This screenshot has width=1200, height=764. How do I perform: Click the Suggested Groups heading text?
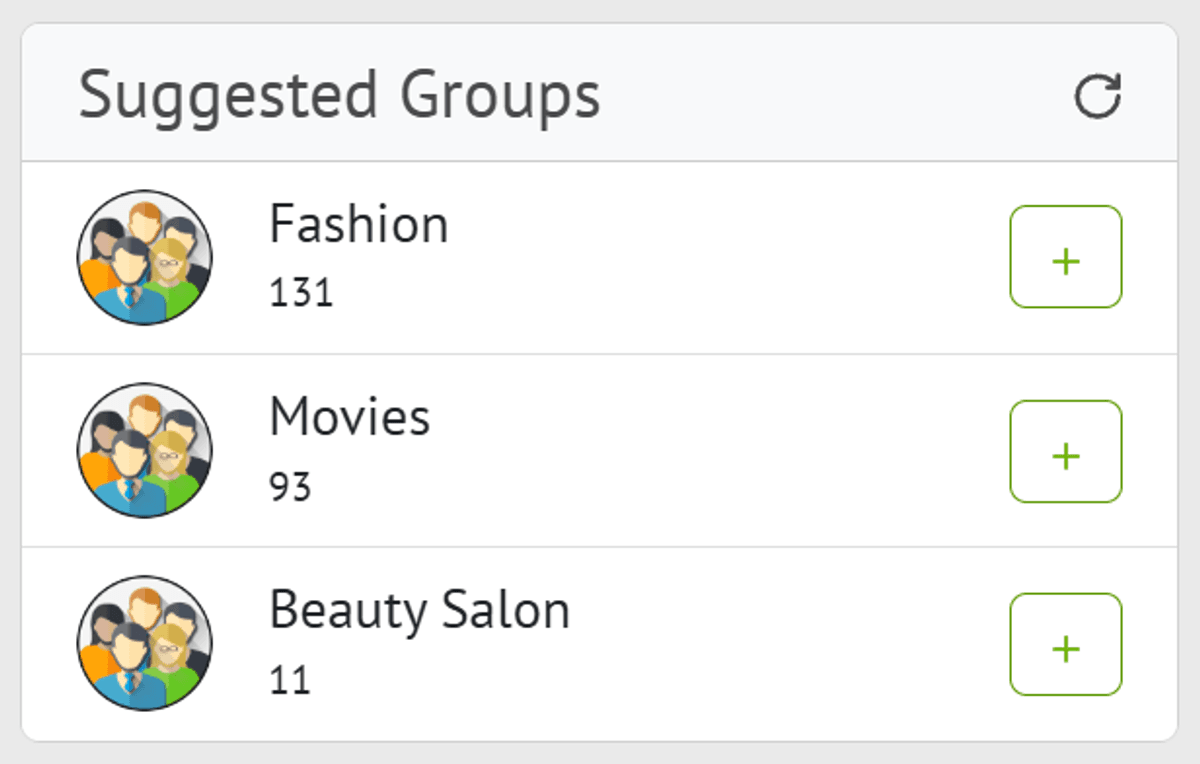[x=339, y=95]
